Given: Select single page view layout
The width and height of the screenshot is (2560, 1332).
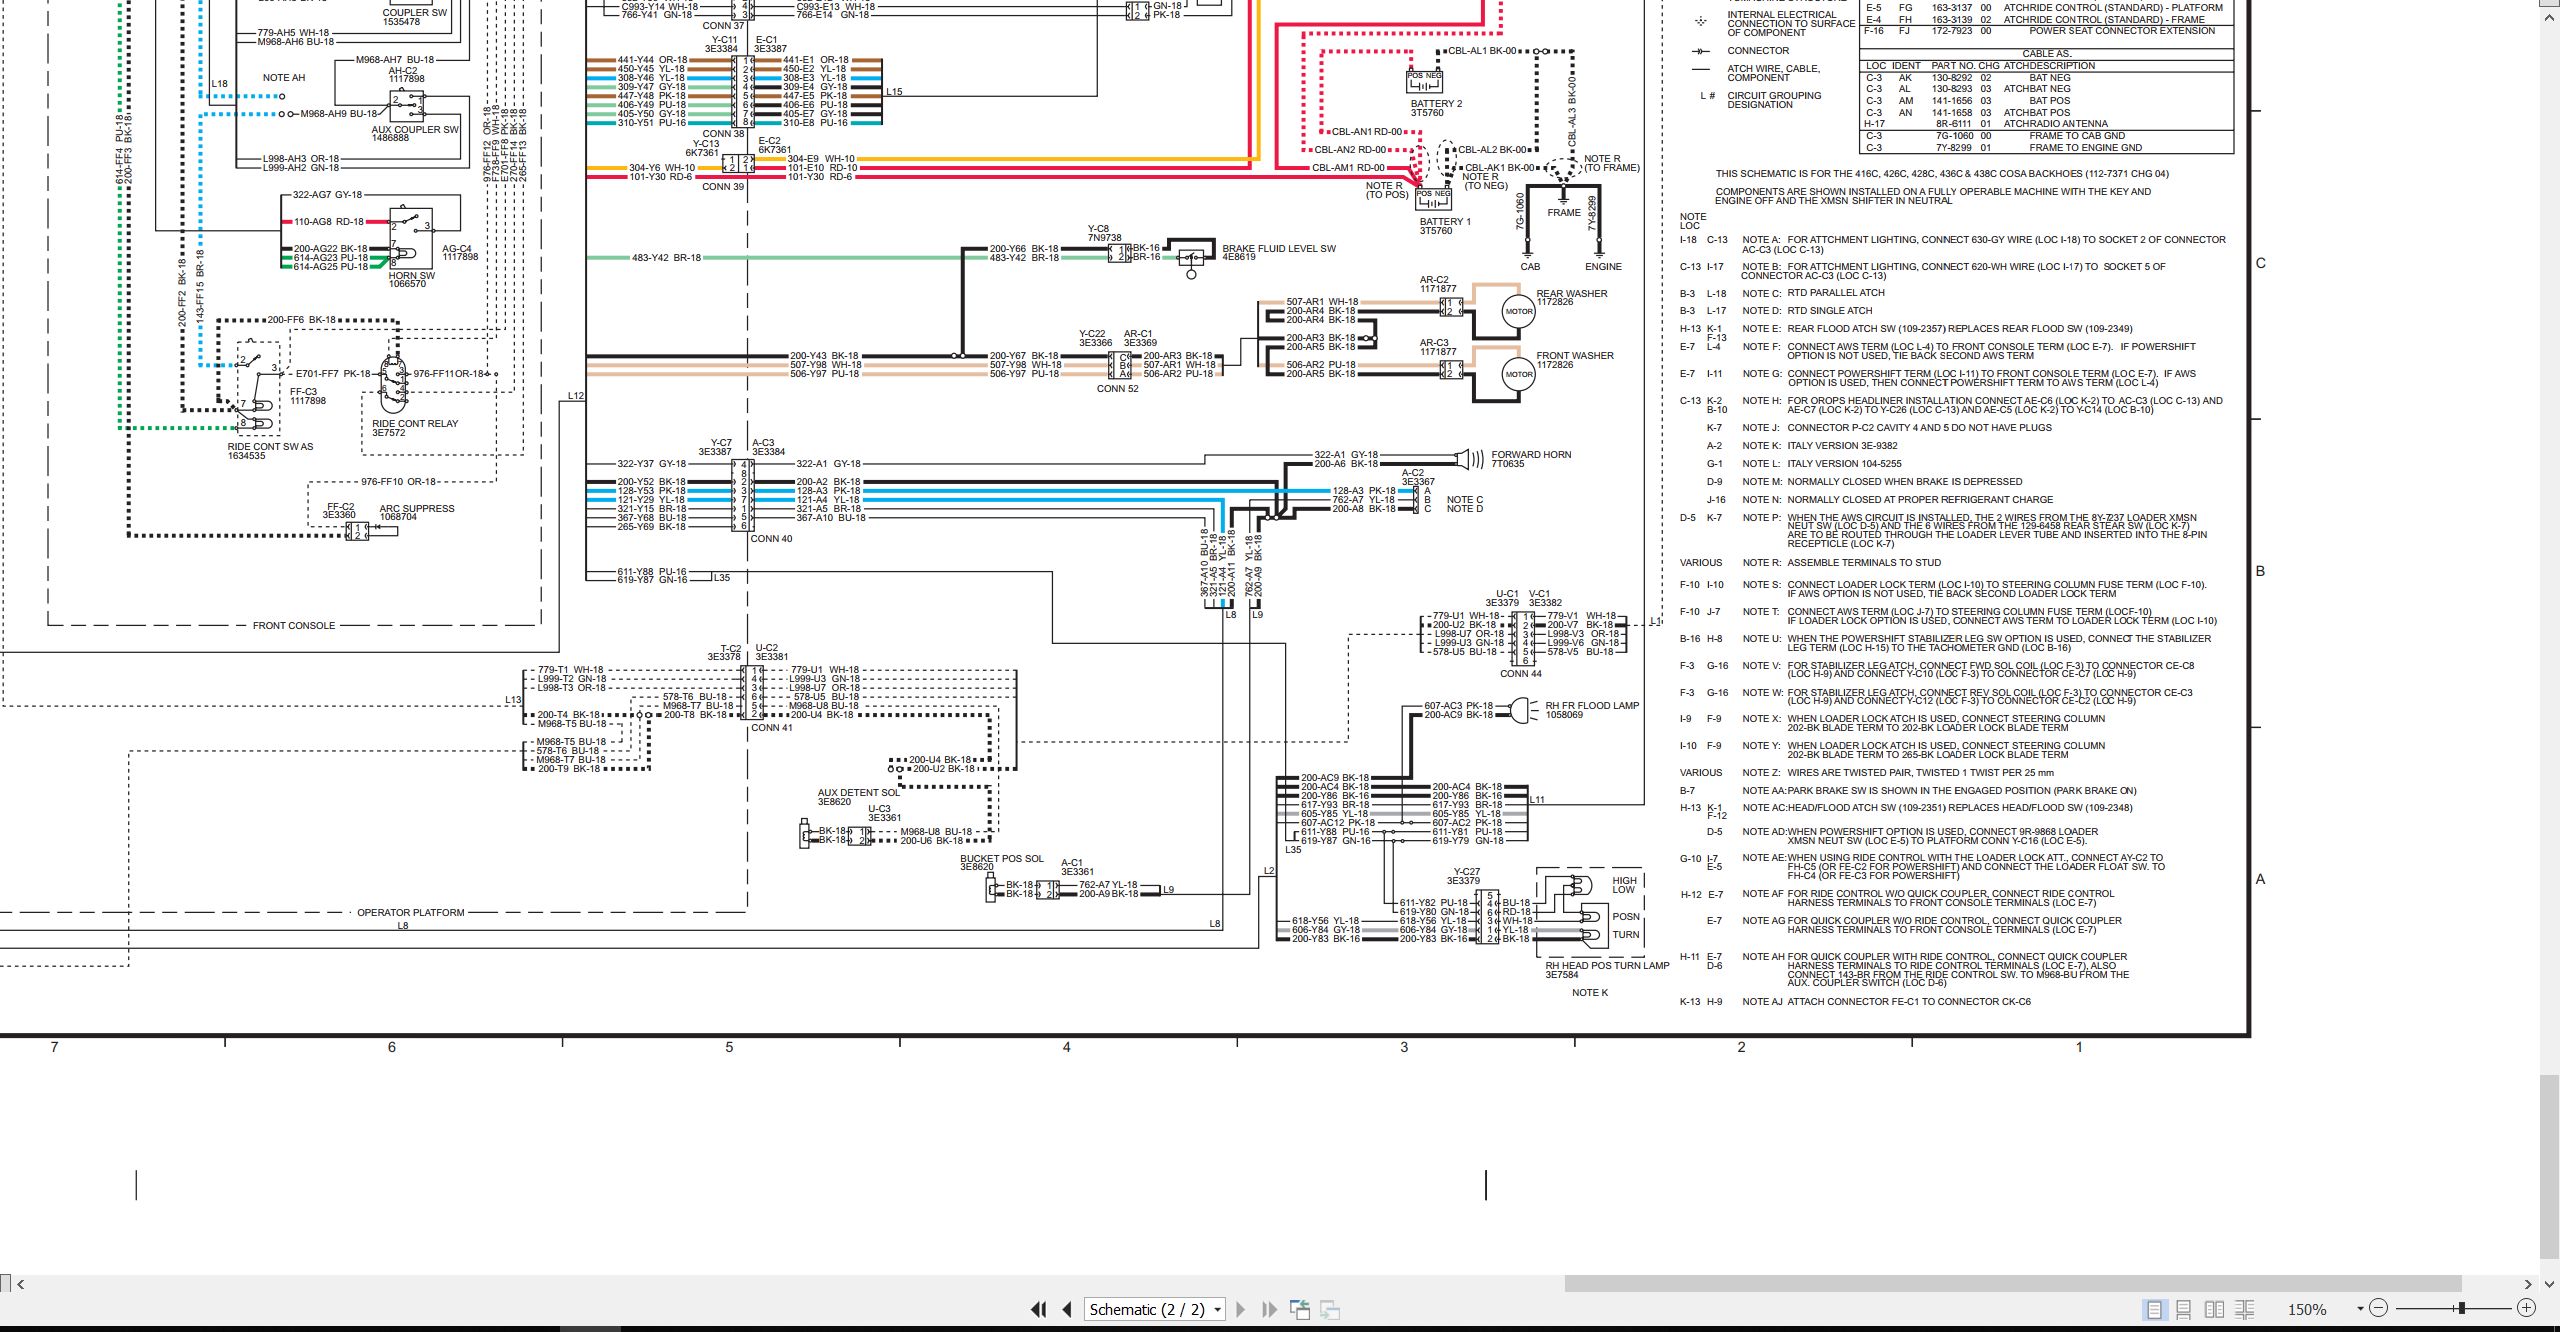Looking at the screenshot, I should [x=2154, y=1309].
